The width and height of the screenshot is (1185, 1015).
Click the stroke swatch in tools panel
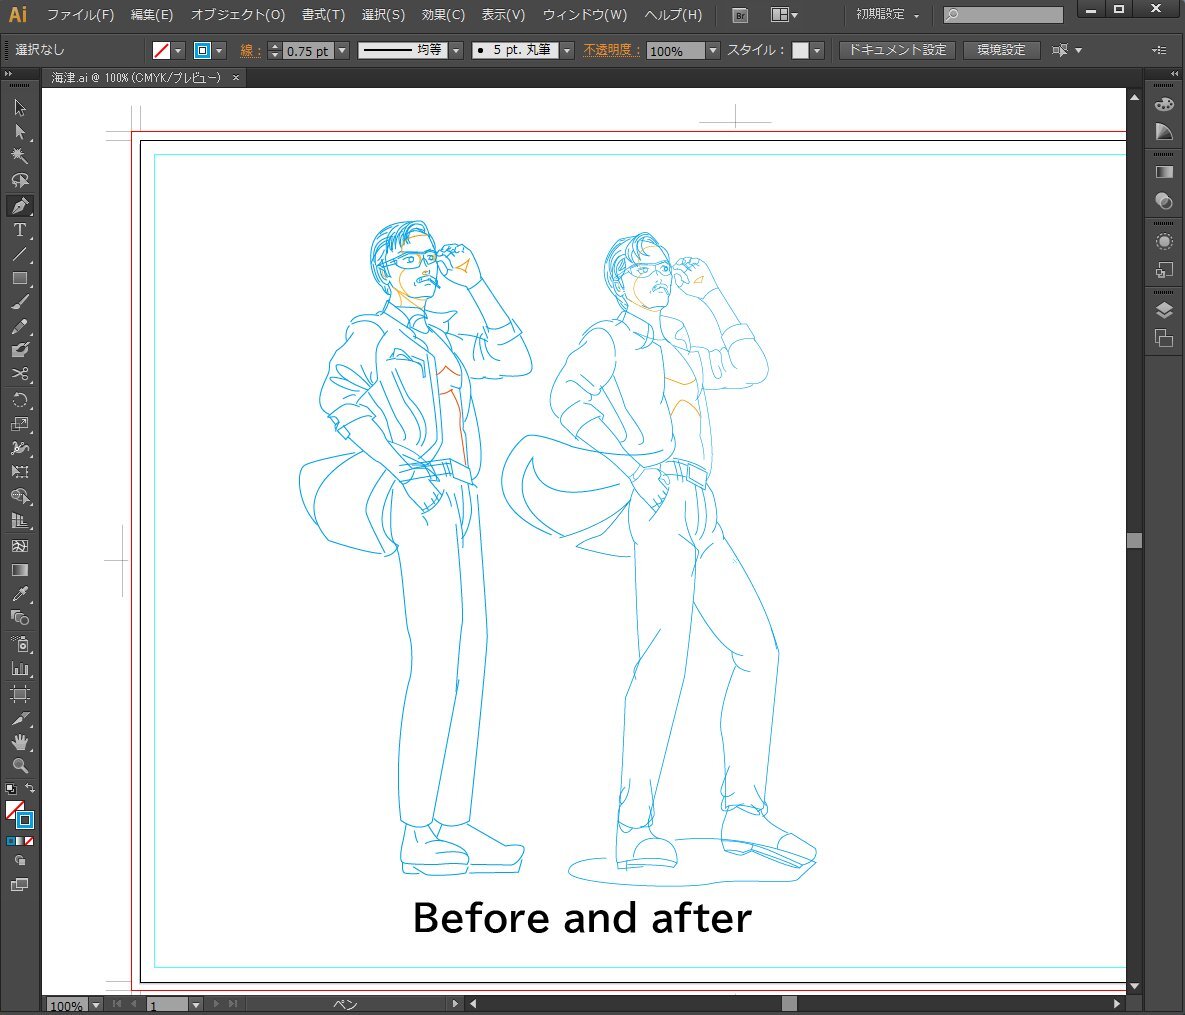25,820
